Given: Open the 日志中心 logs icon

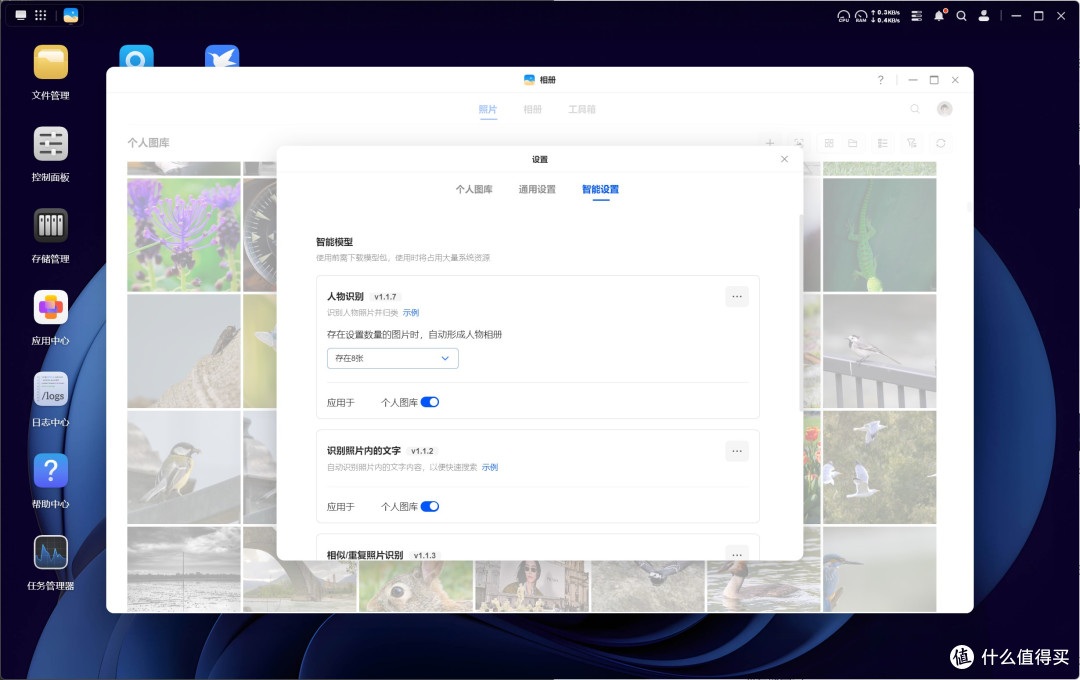Looking at the screenshot, I should 50,389.
